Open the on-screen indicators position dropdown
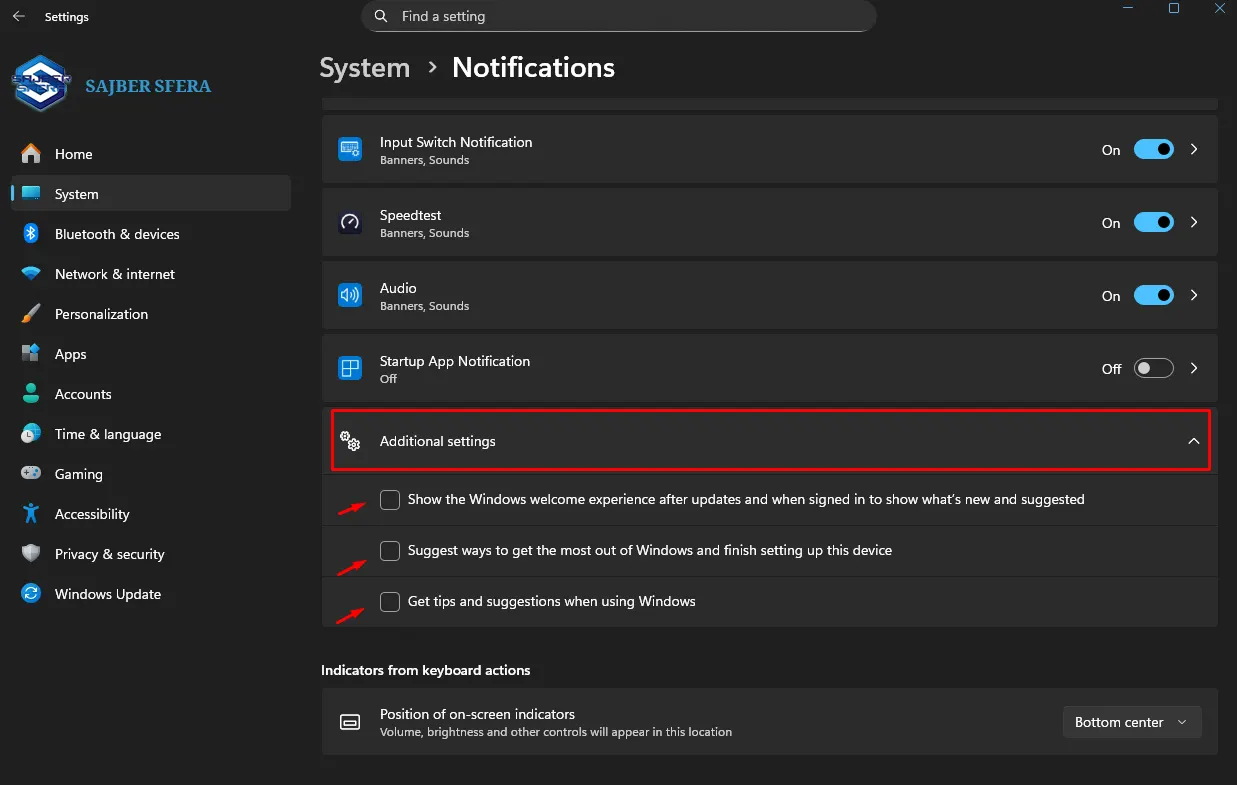Screen dimensions: 1237x785 [1131, 721]
